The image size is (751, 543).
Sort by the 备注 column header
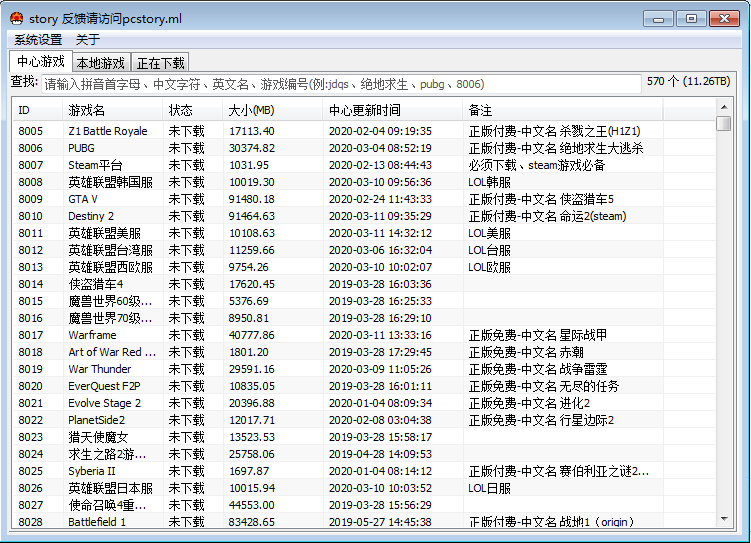(x=563, y=111)
